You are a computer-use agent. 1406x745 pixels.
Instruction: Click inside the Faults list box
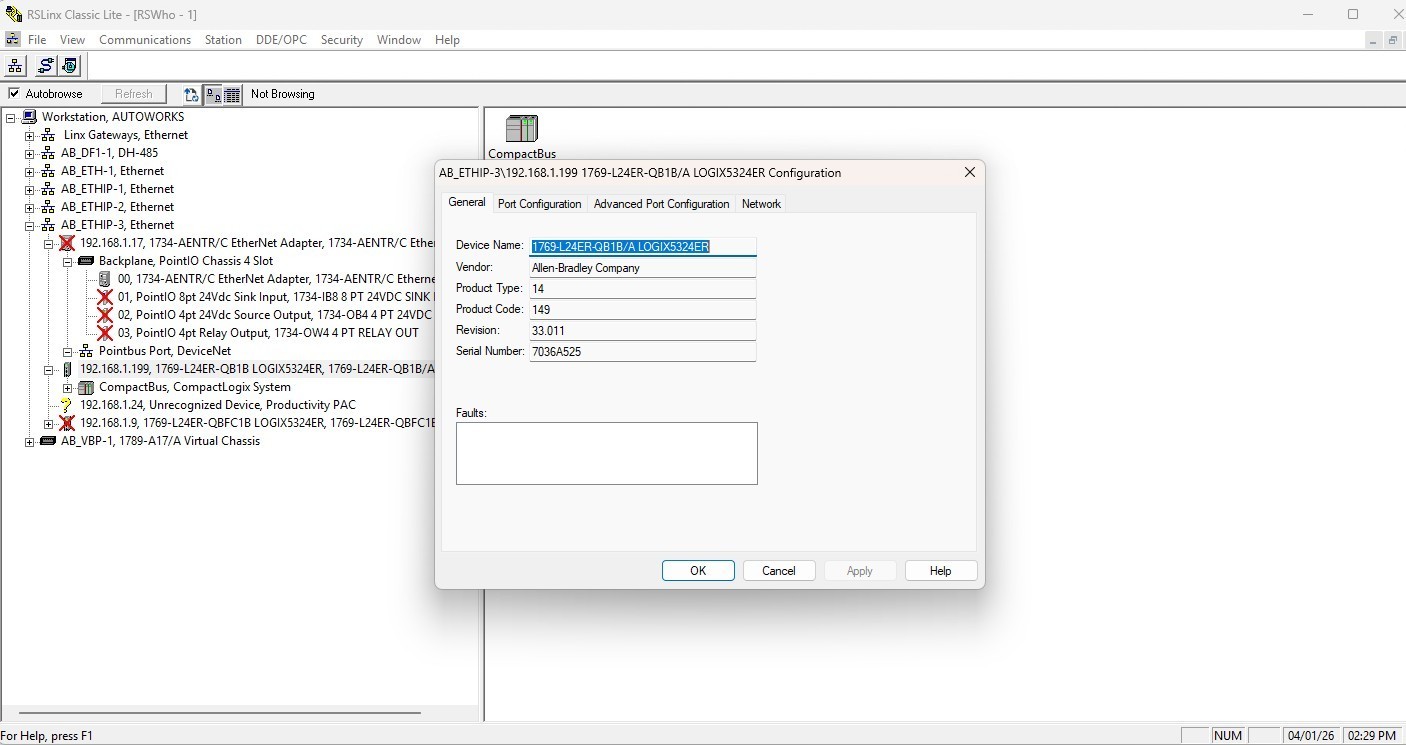click(x=607, y=453)
